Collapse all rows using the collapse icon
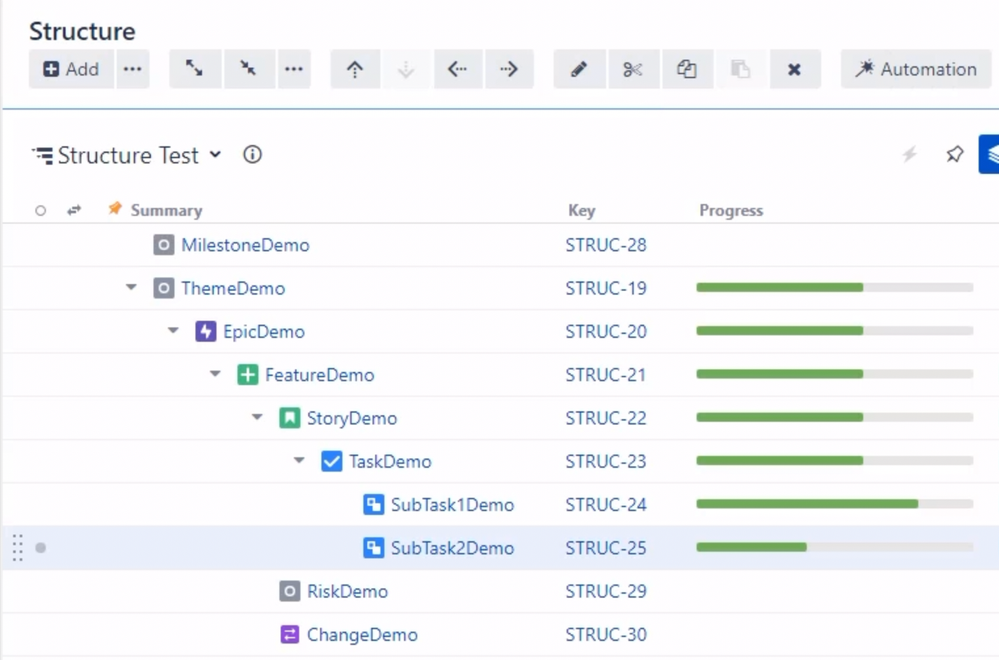Image resolution: width=999 pixels, height=660 pixels. [x=248, y=69]
